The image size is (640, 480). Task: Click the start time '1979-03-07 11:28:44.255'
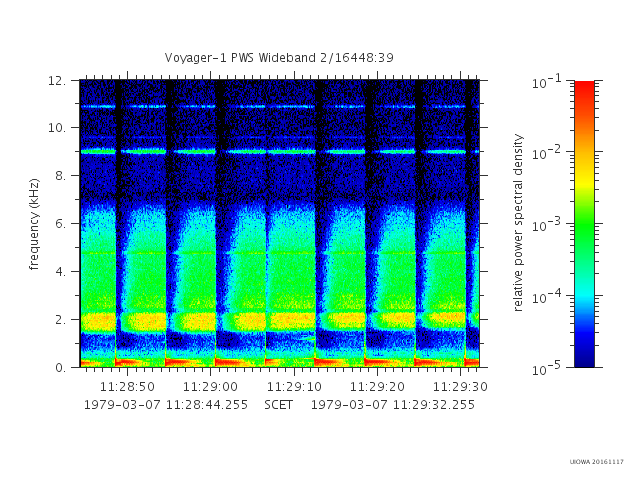point(166,405)
